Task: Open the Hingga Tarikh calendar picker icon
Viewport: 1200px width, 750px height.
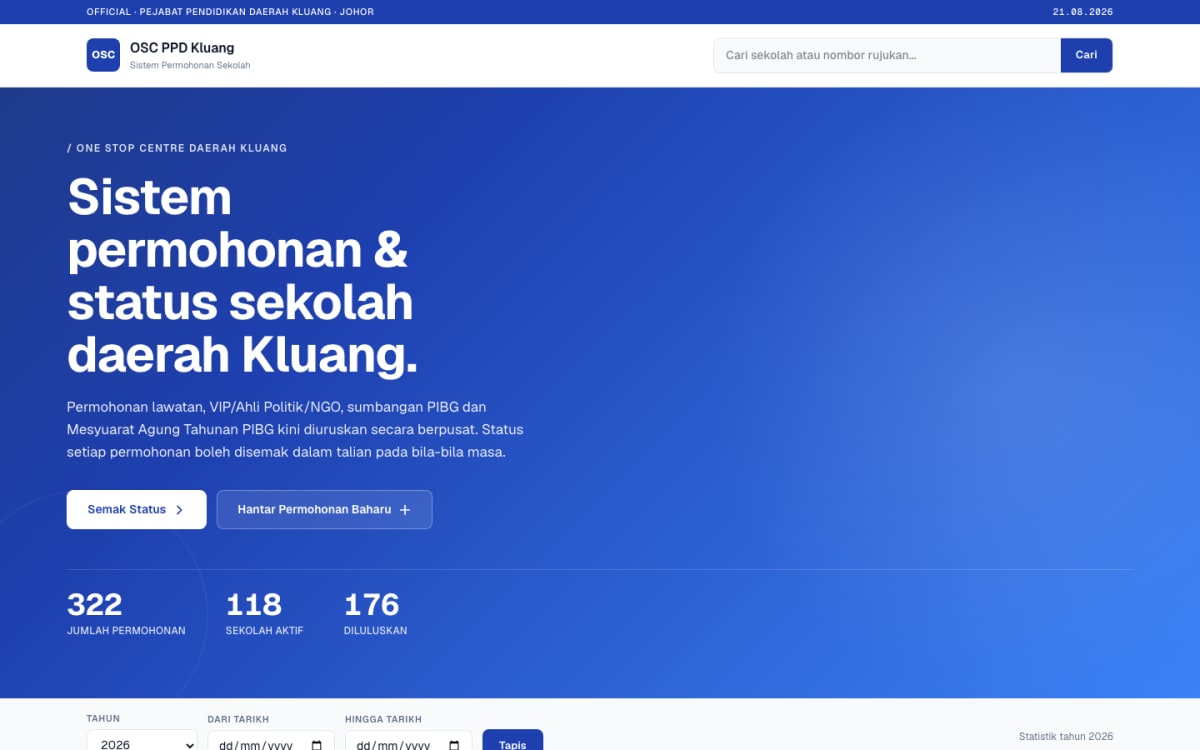Action: [455, 744]
